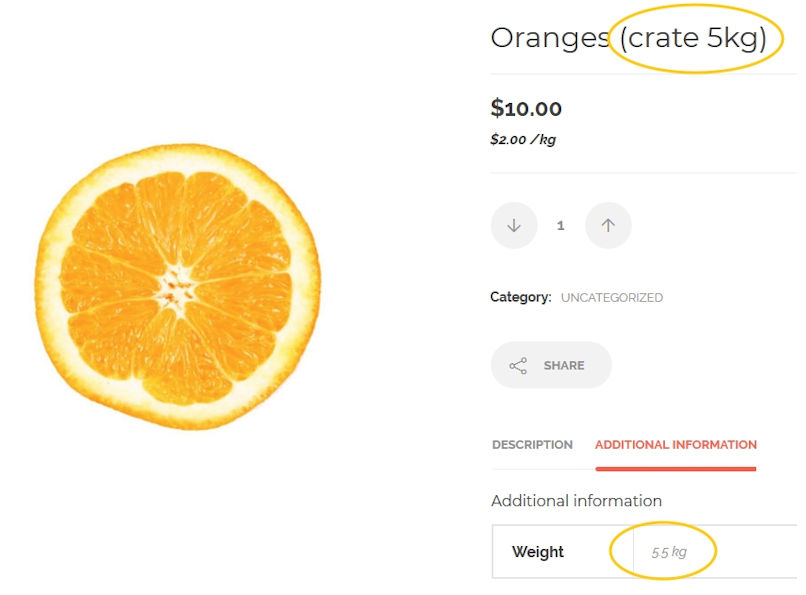This screenshot has width=806, height=595.
Task: Click the $10.00 product price
Action: point(526,108)
